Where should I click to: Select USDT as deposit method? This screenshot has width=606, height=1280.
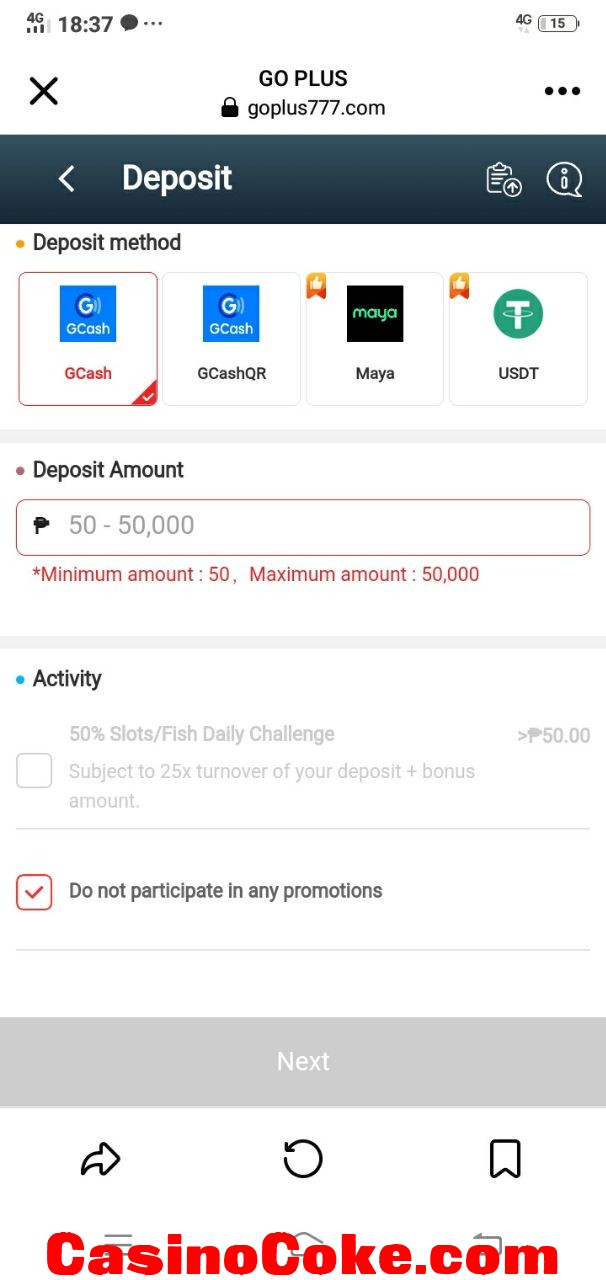click(x=518, y=339)
